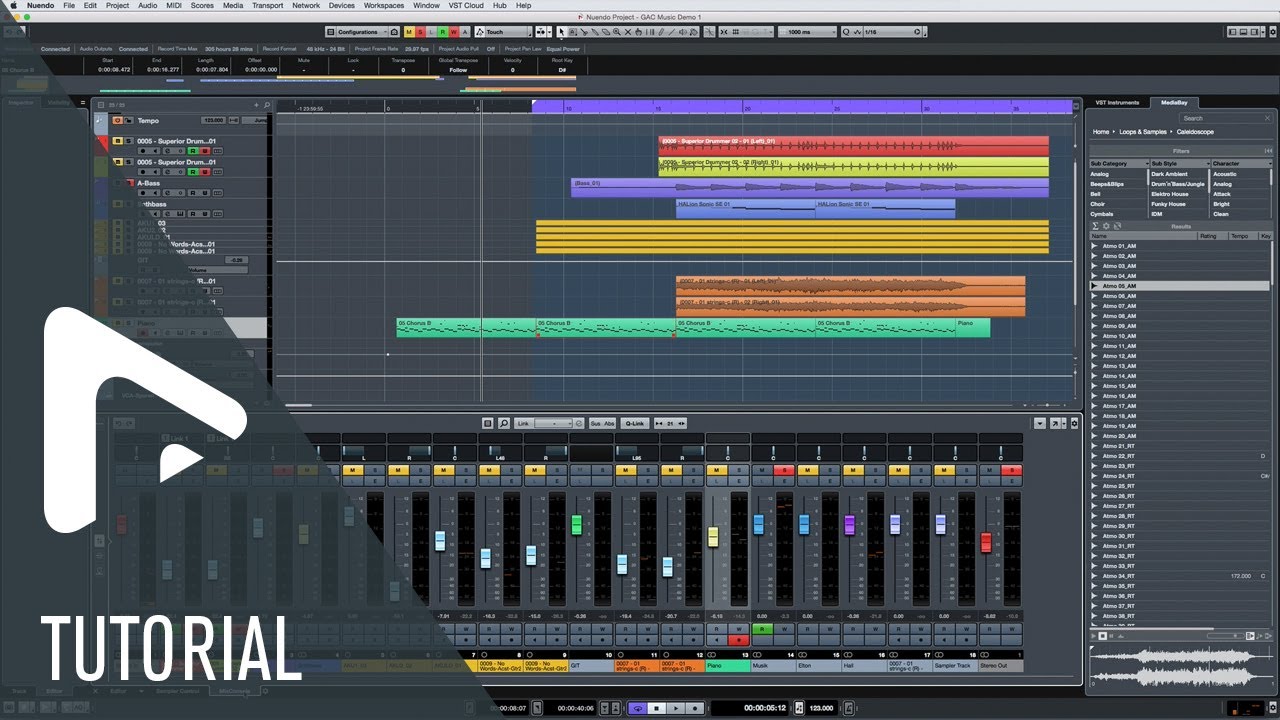Open the 1000 ms dropdown
This screenshot has width=1280, height=720.
click(808, 32)
